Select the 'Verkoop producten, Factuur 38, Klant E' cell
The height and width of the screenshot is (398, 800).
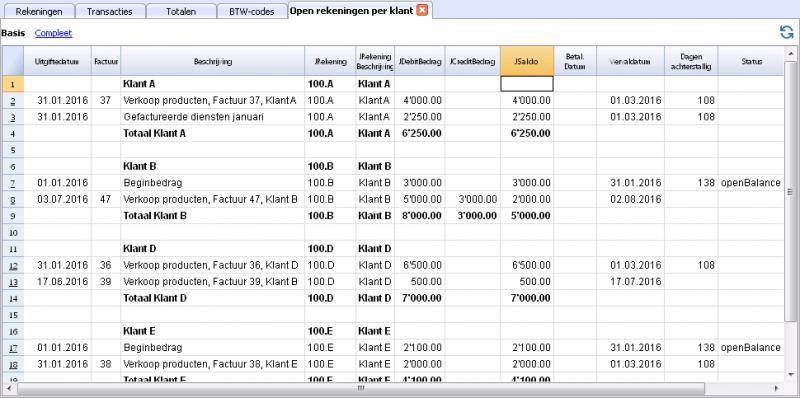213,364
